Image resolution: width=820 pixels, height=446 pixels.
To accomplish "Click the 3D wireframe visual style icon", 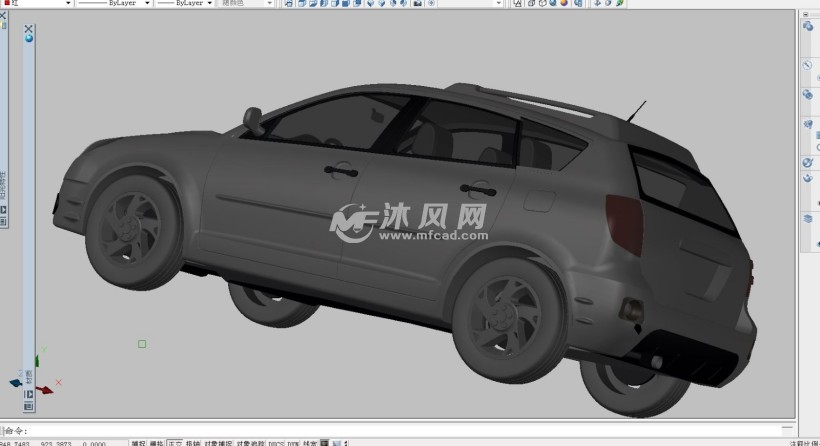I will 531,3.
